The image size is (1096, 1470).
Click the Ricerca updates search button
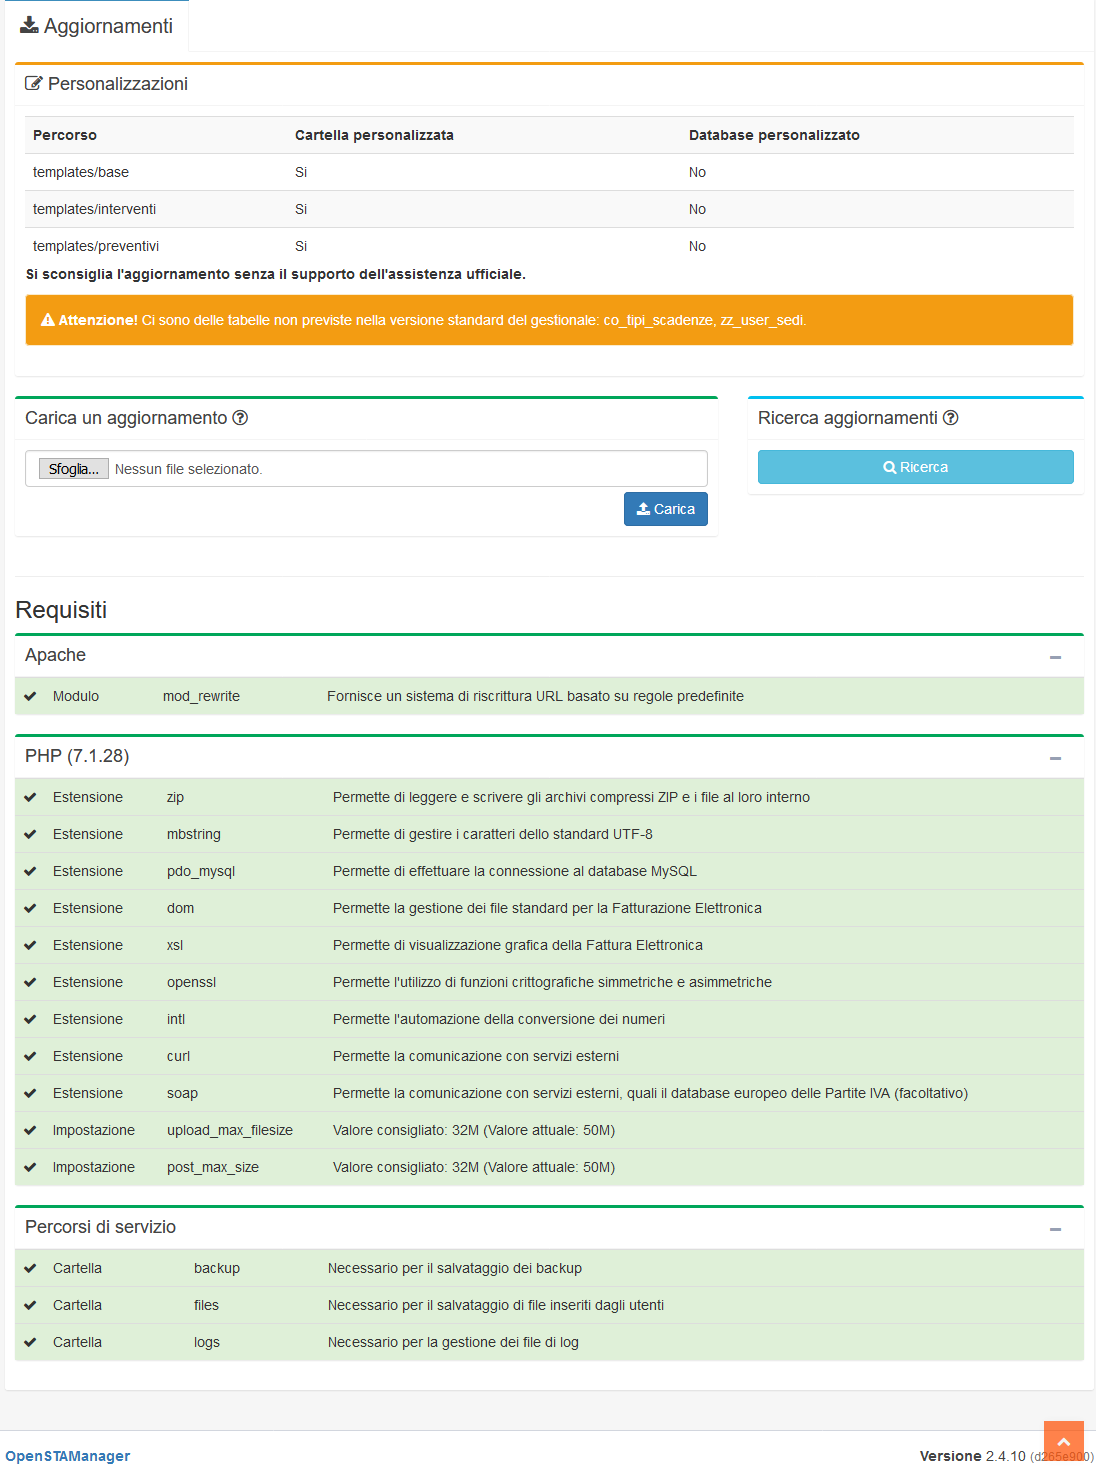(x=916, y=467)
